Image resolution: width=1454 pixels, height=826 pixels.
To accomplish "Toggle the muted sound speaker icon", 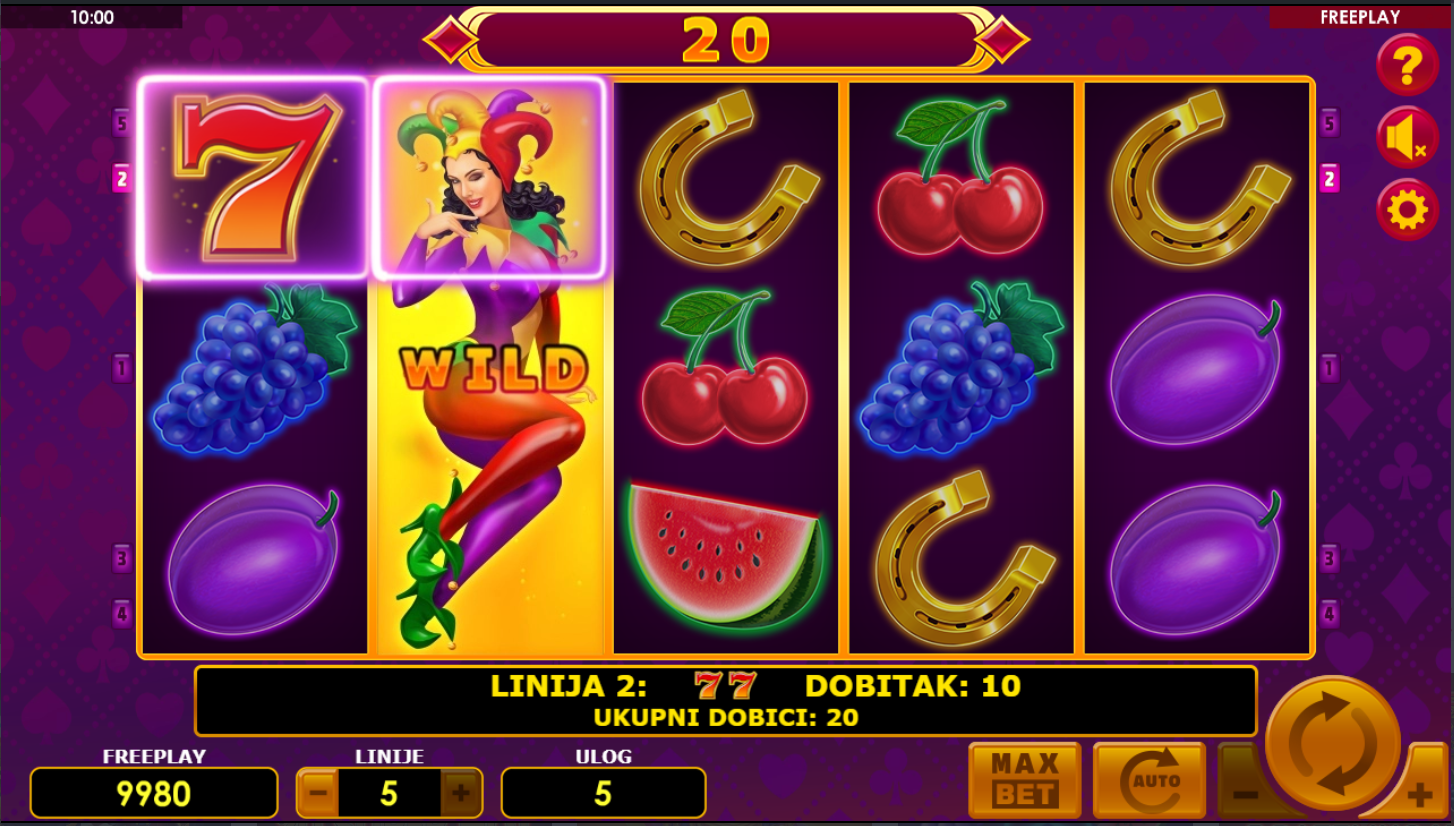I will pyautogui.click(x=1407, y=138).
